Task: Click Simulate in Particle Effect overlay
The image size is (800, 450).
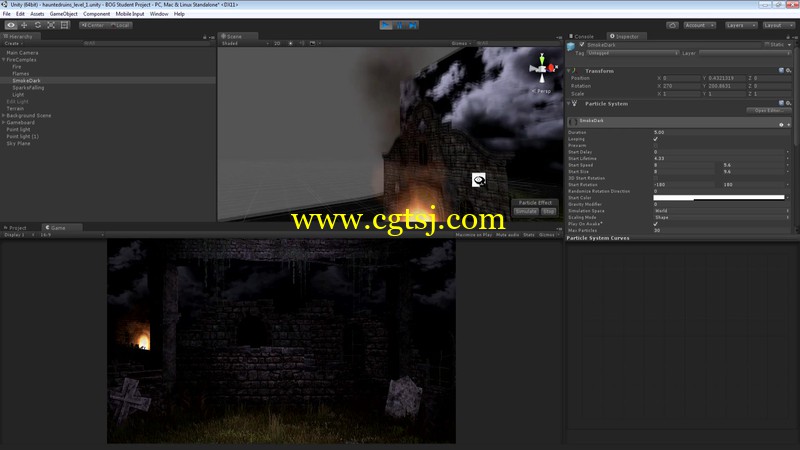Action: tap(526, 211)
